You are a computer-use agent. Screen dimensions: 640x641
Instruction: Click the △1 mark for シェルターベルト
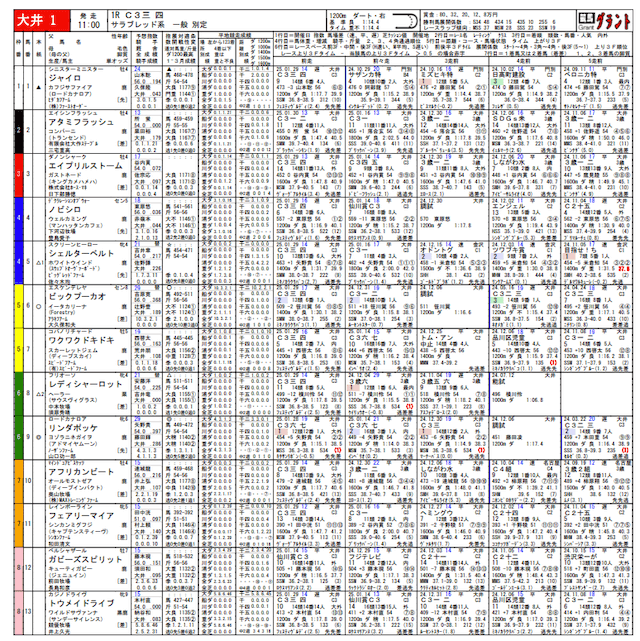(x=40, y=262)
